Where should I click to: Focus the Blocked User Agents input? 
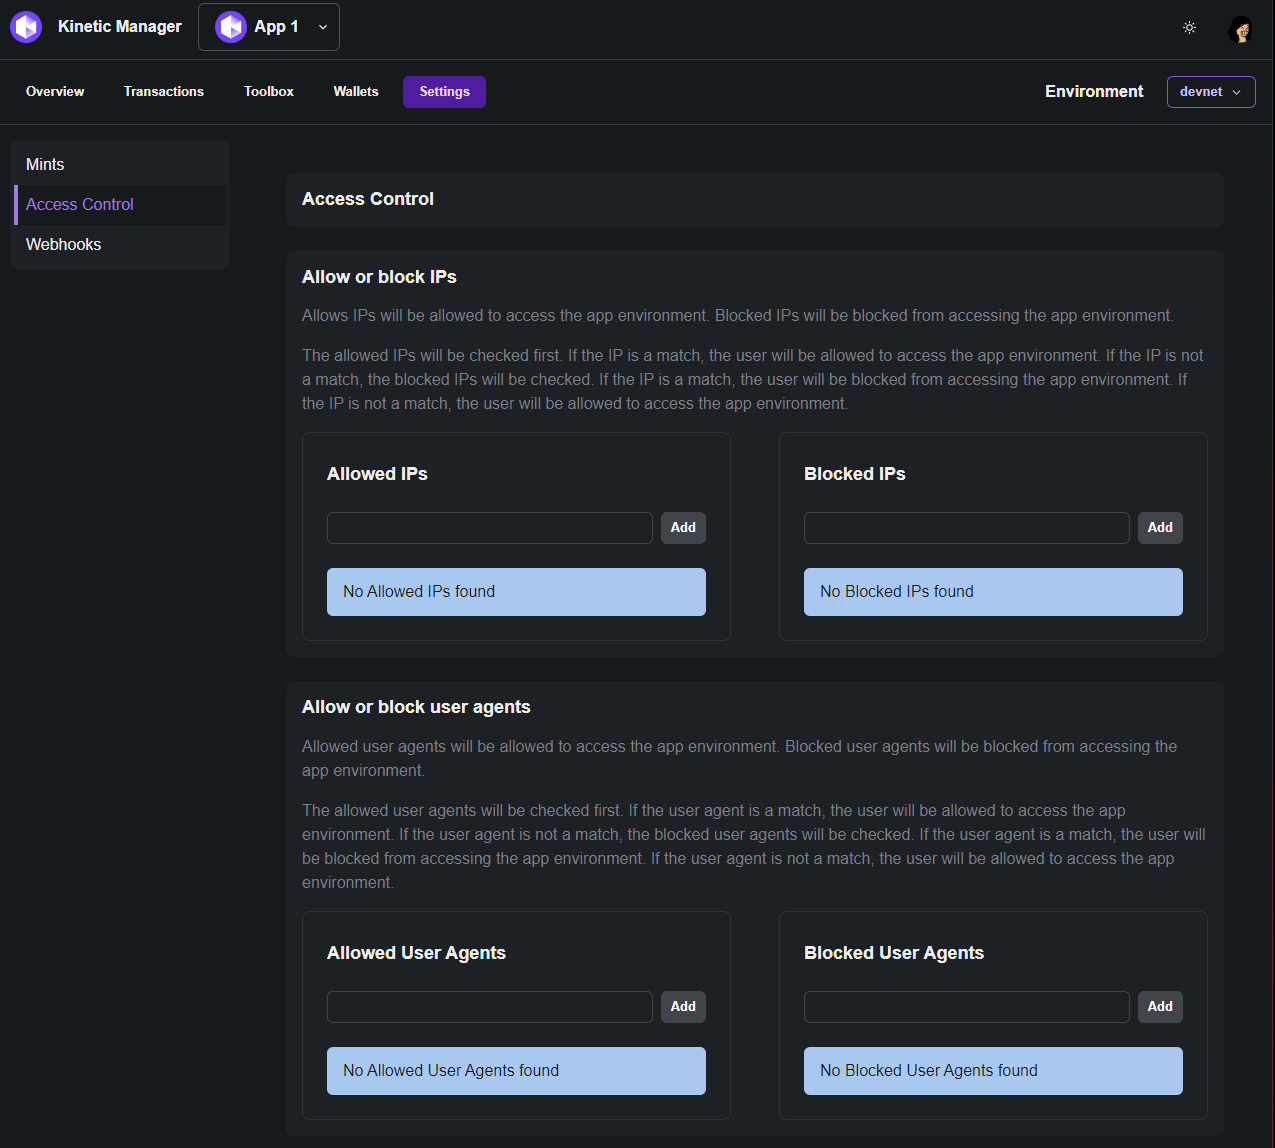[966, 1007]
